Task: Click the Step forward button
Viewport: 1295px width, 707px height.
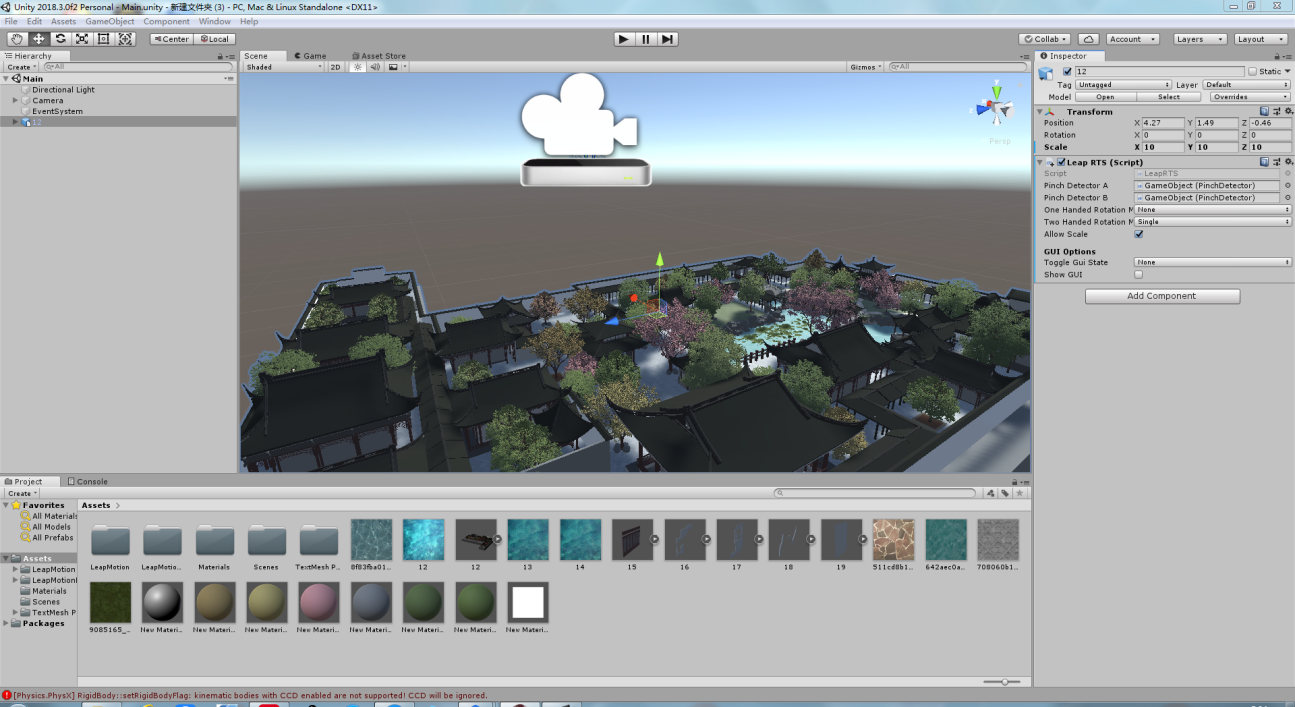Action: point(667,39)
